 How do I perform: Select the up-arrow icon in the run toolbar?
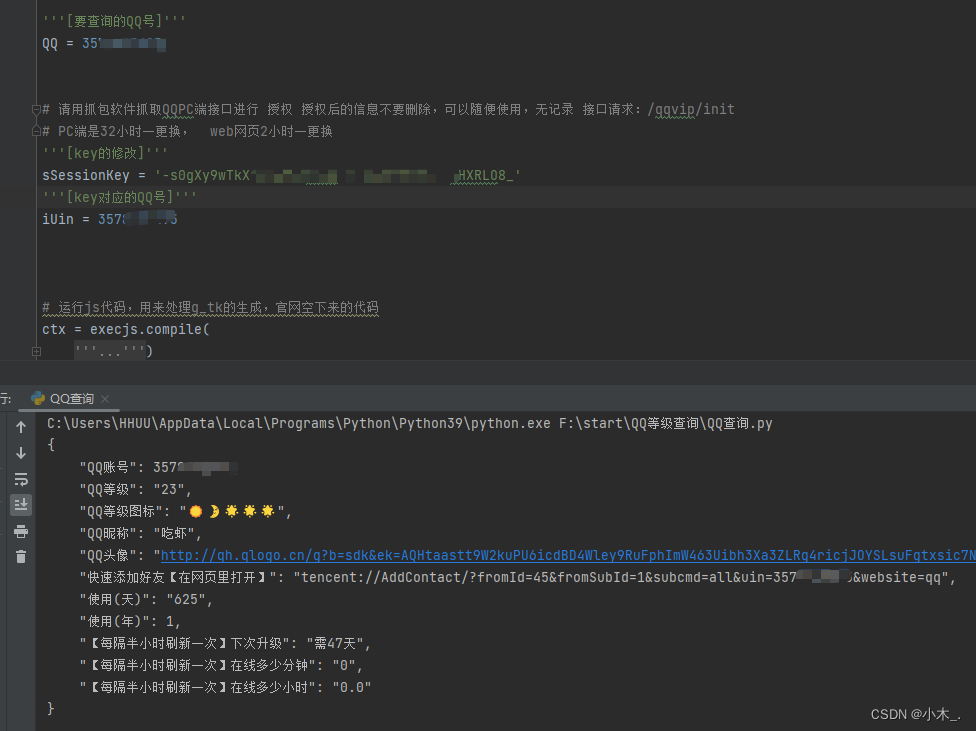[x=21, y=427]
